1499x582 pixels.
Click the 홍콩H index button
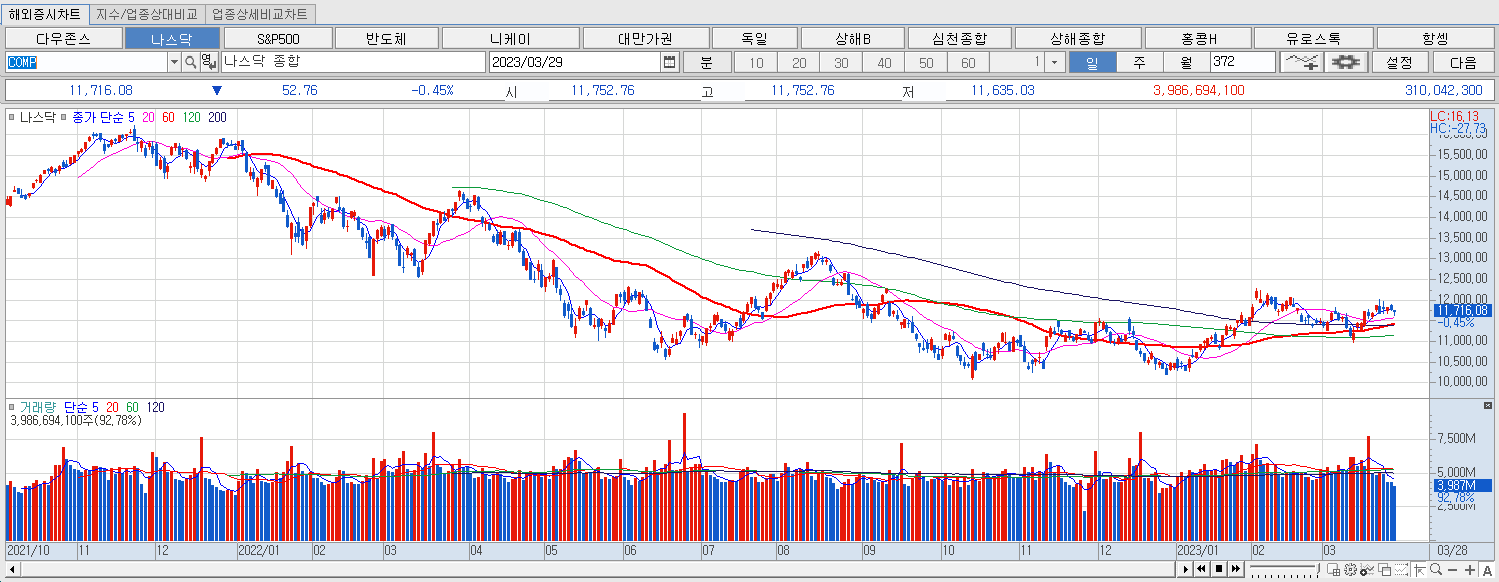click(x=1198, y=39)
